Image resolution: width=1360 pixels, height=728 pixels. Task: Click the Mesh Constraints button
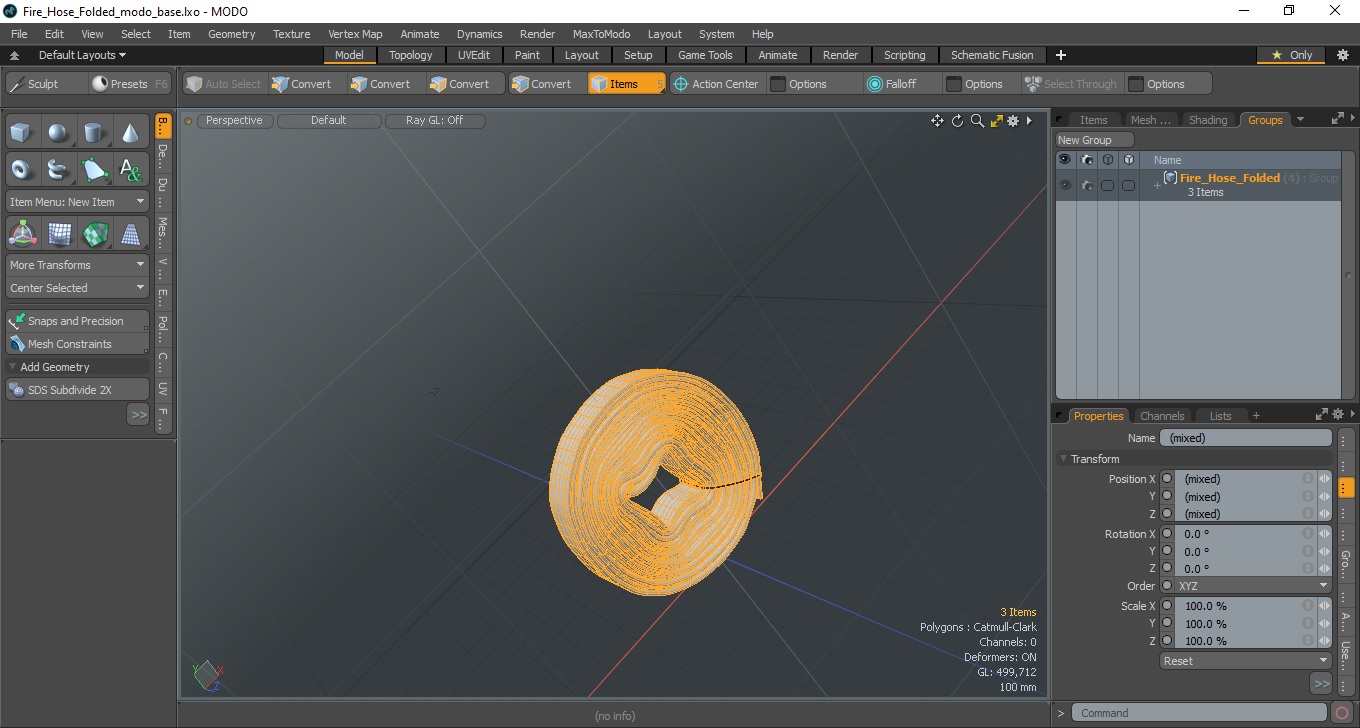pos(77,344)
